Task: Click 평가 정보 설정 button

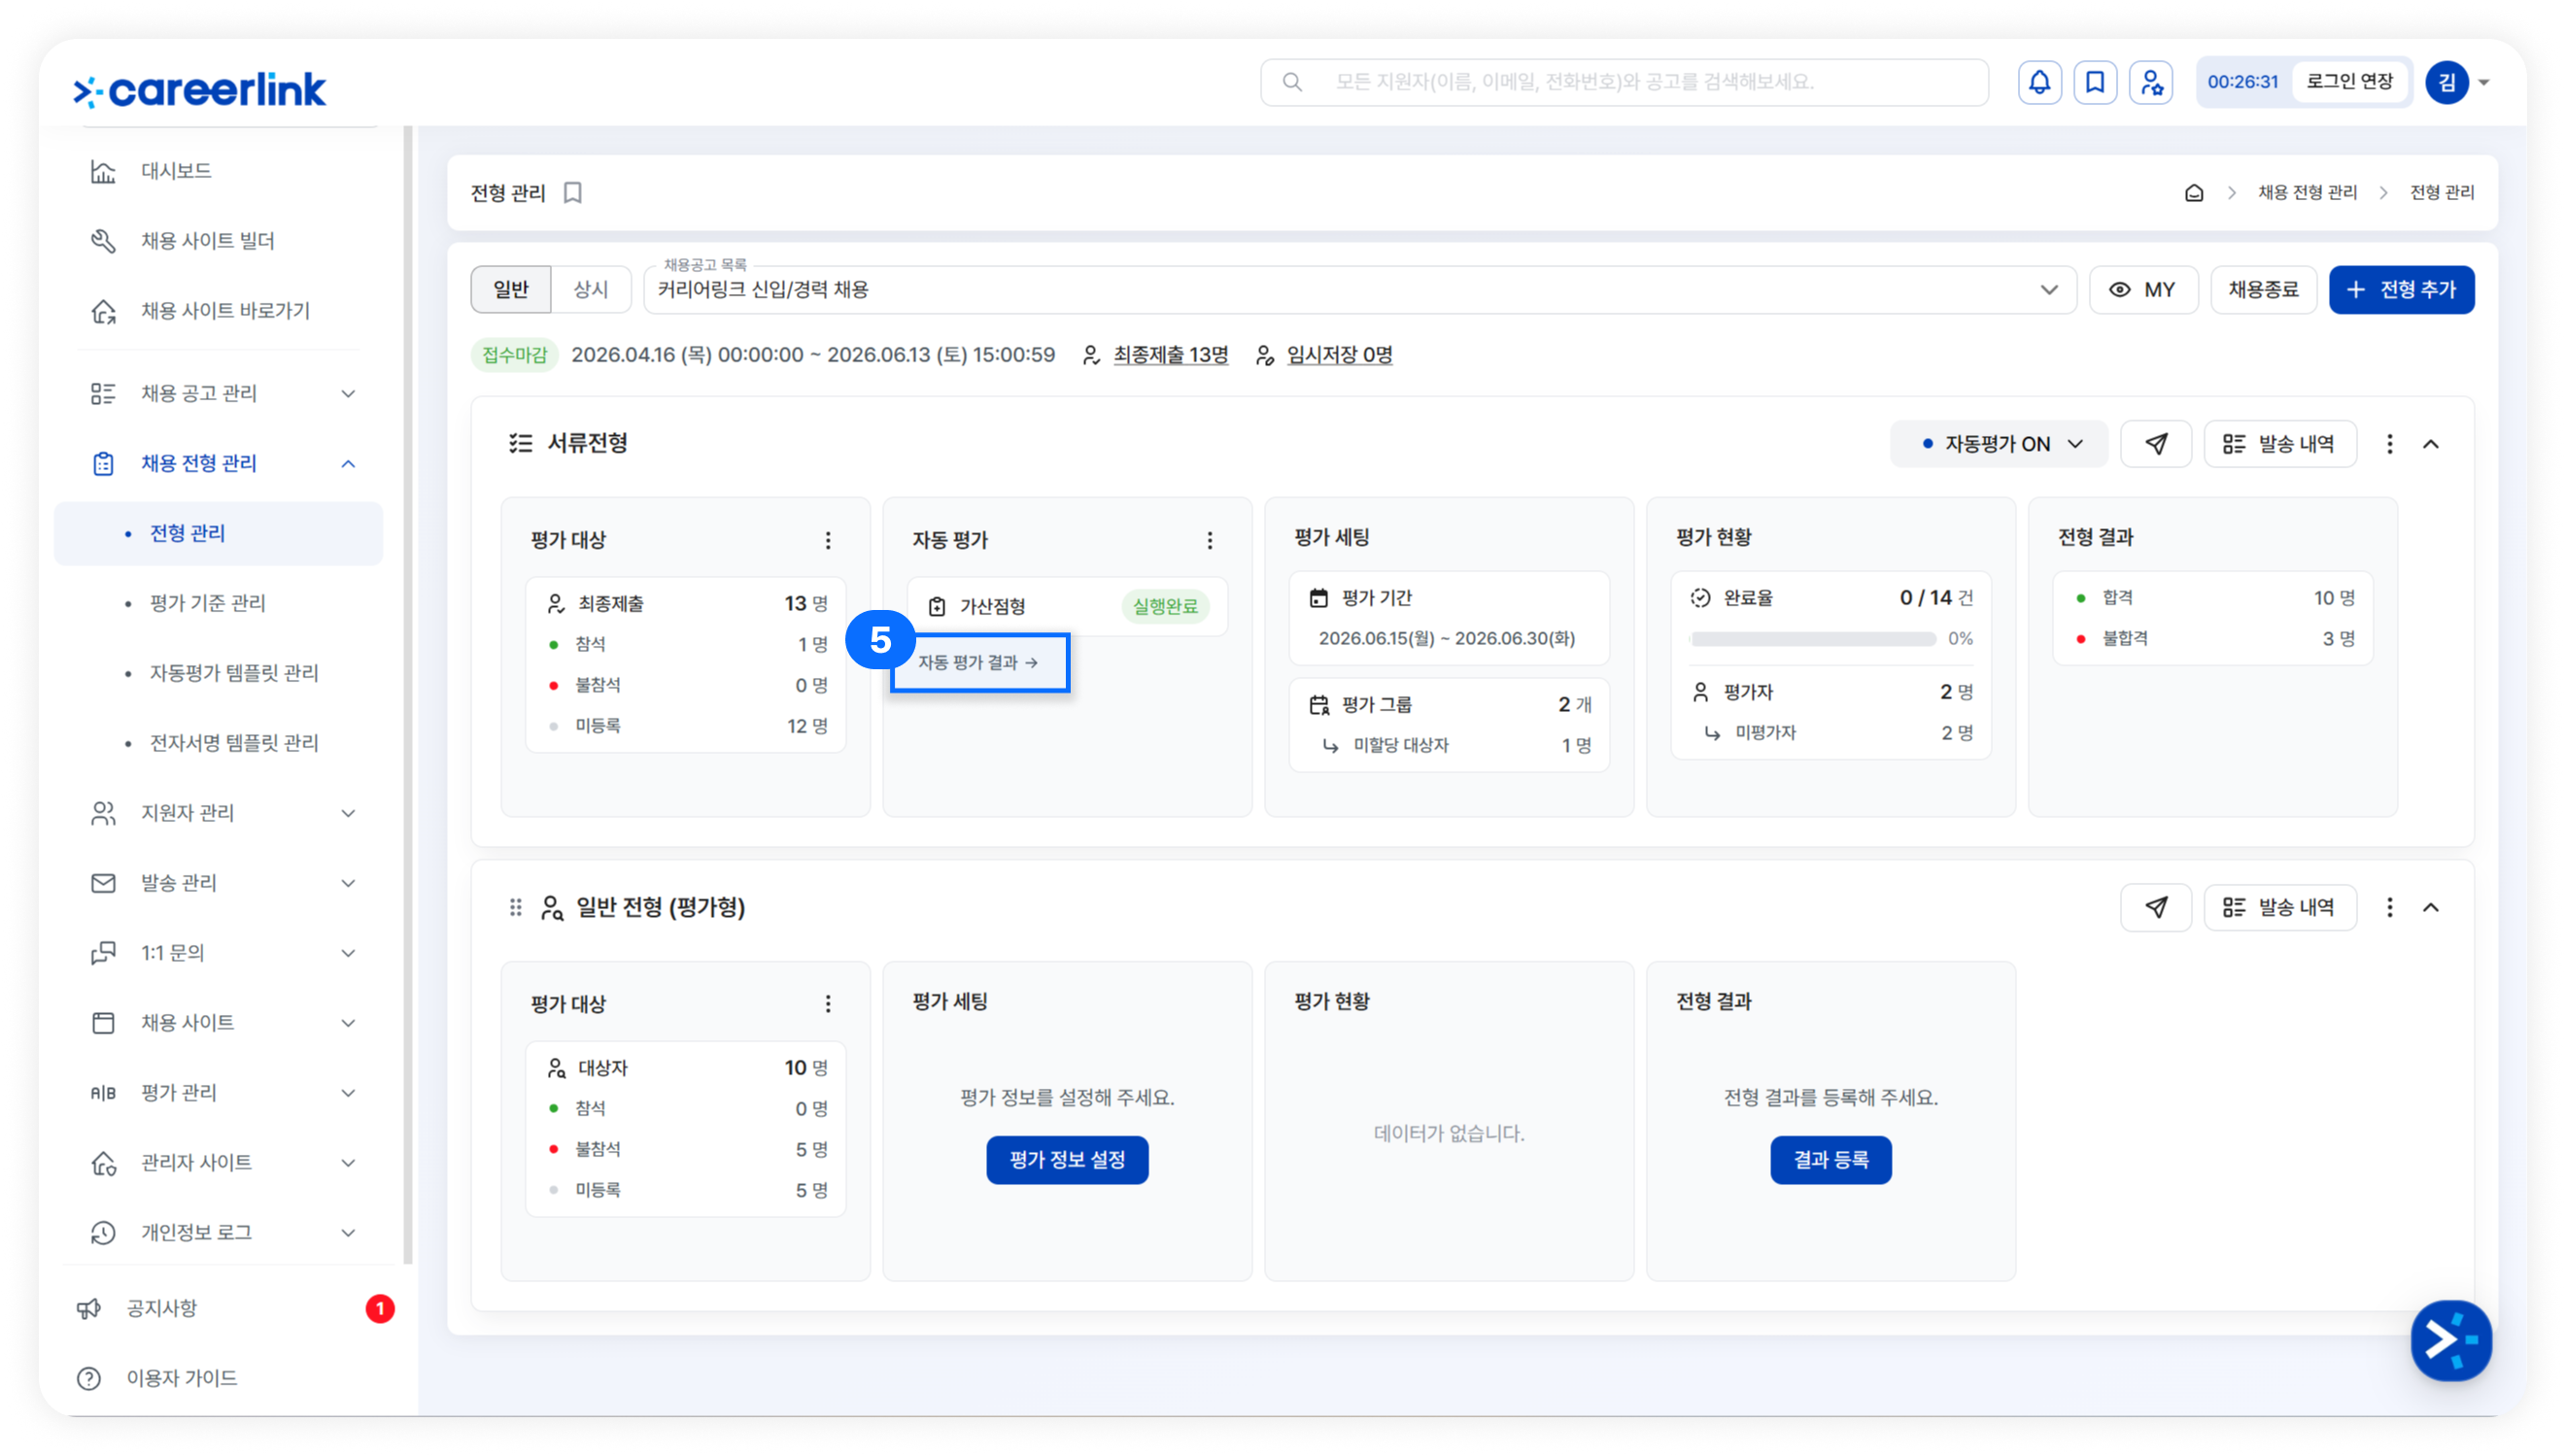Action: 1067,1160
